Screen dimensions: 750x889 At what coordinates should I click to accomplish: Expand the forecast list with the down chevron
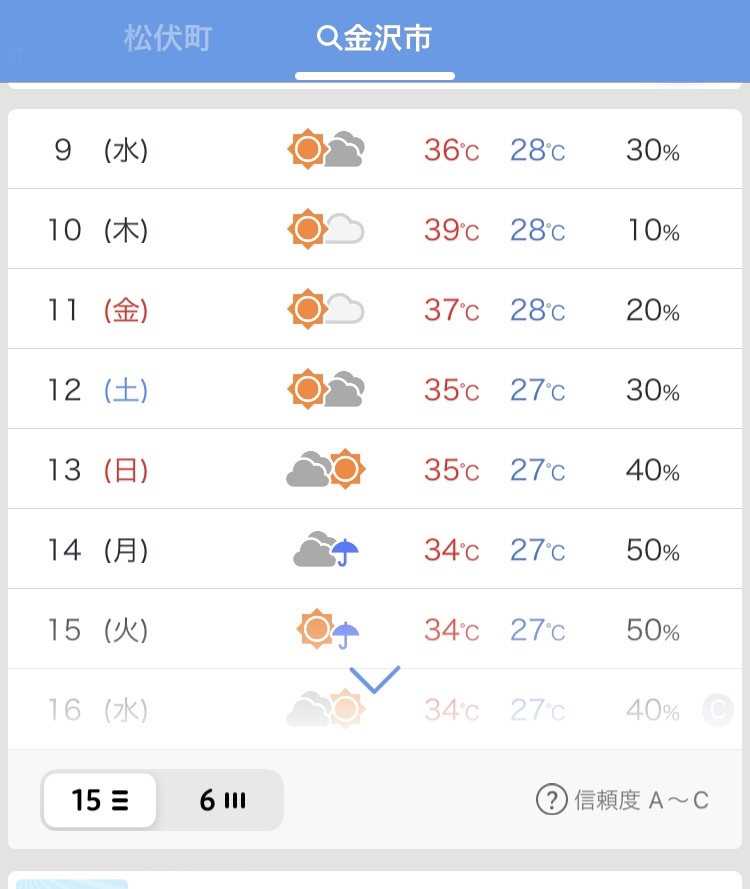[375, 679]
